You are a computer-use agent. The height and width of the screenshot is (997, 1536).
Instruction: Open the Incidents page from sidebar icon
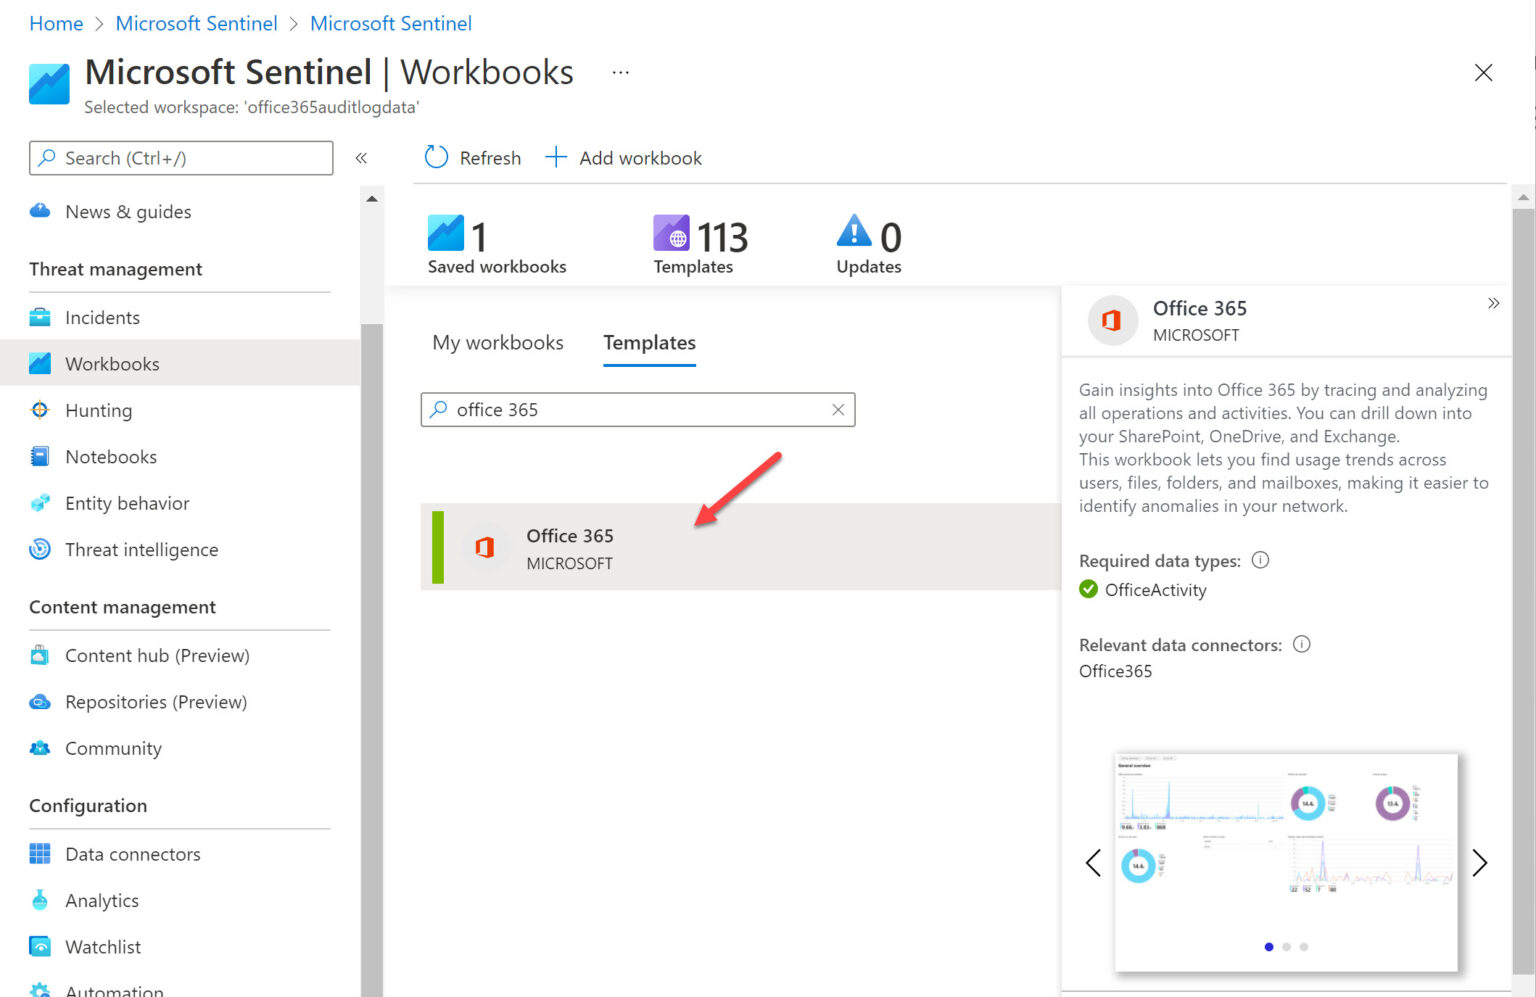(x=40, y=317)
